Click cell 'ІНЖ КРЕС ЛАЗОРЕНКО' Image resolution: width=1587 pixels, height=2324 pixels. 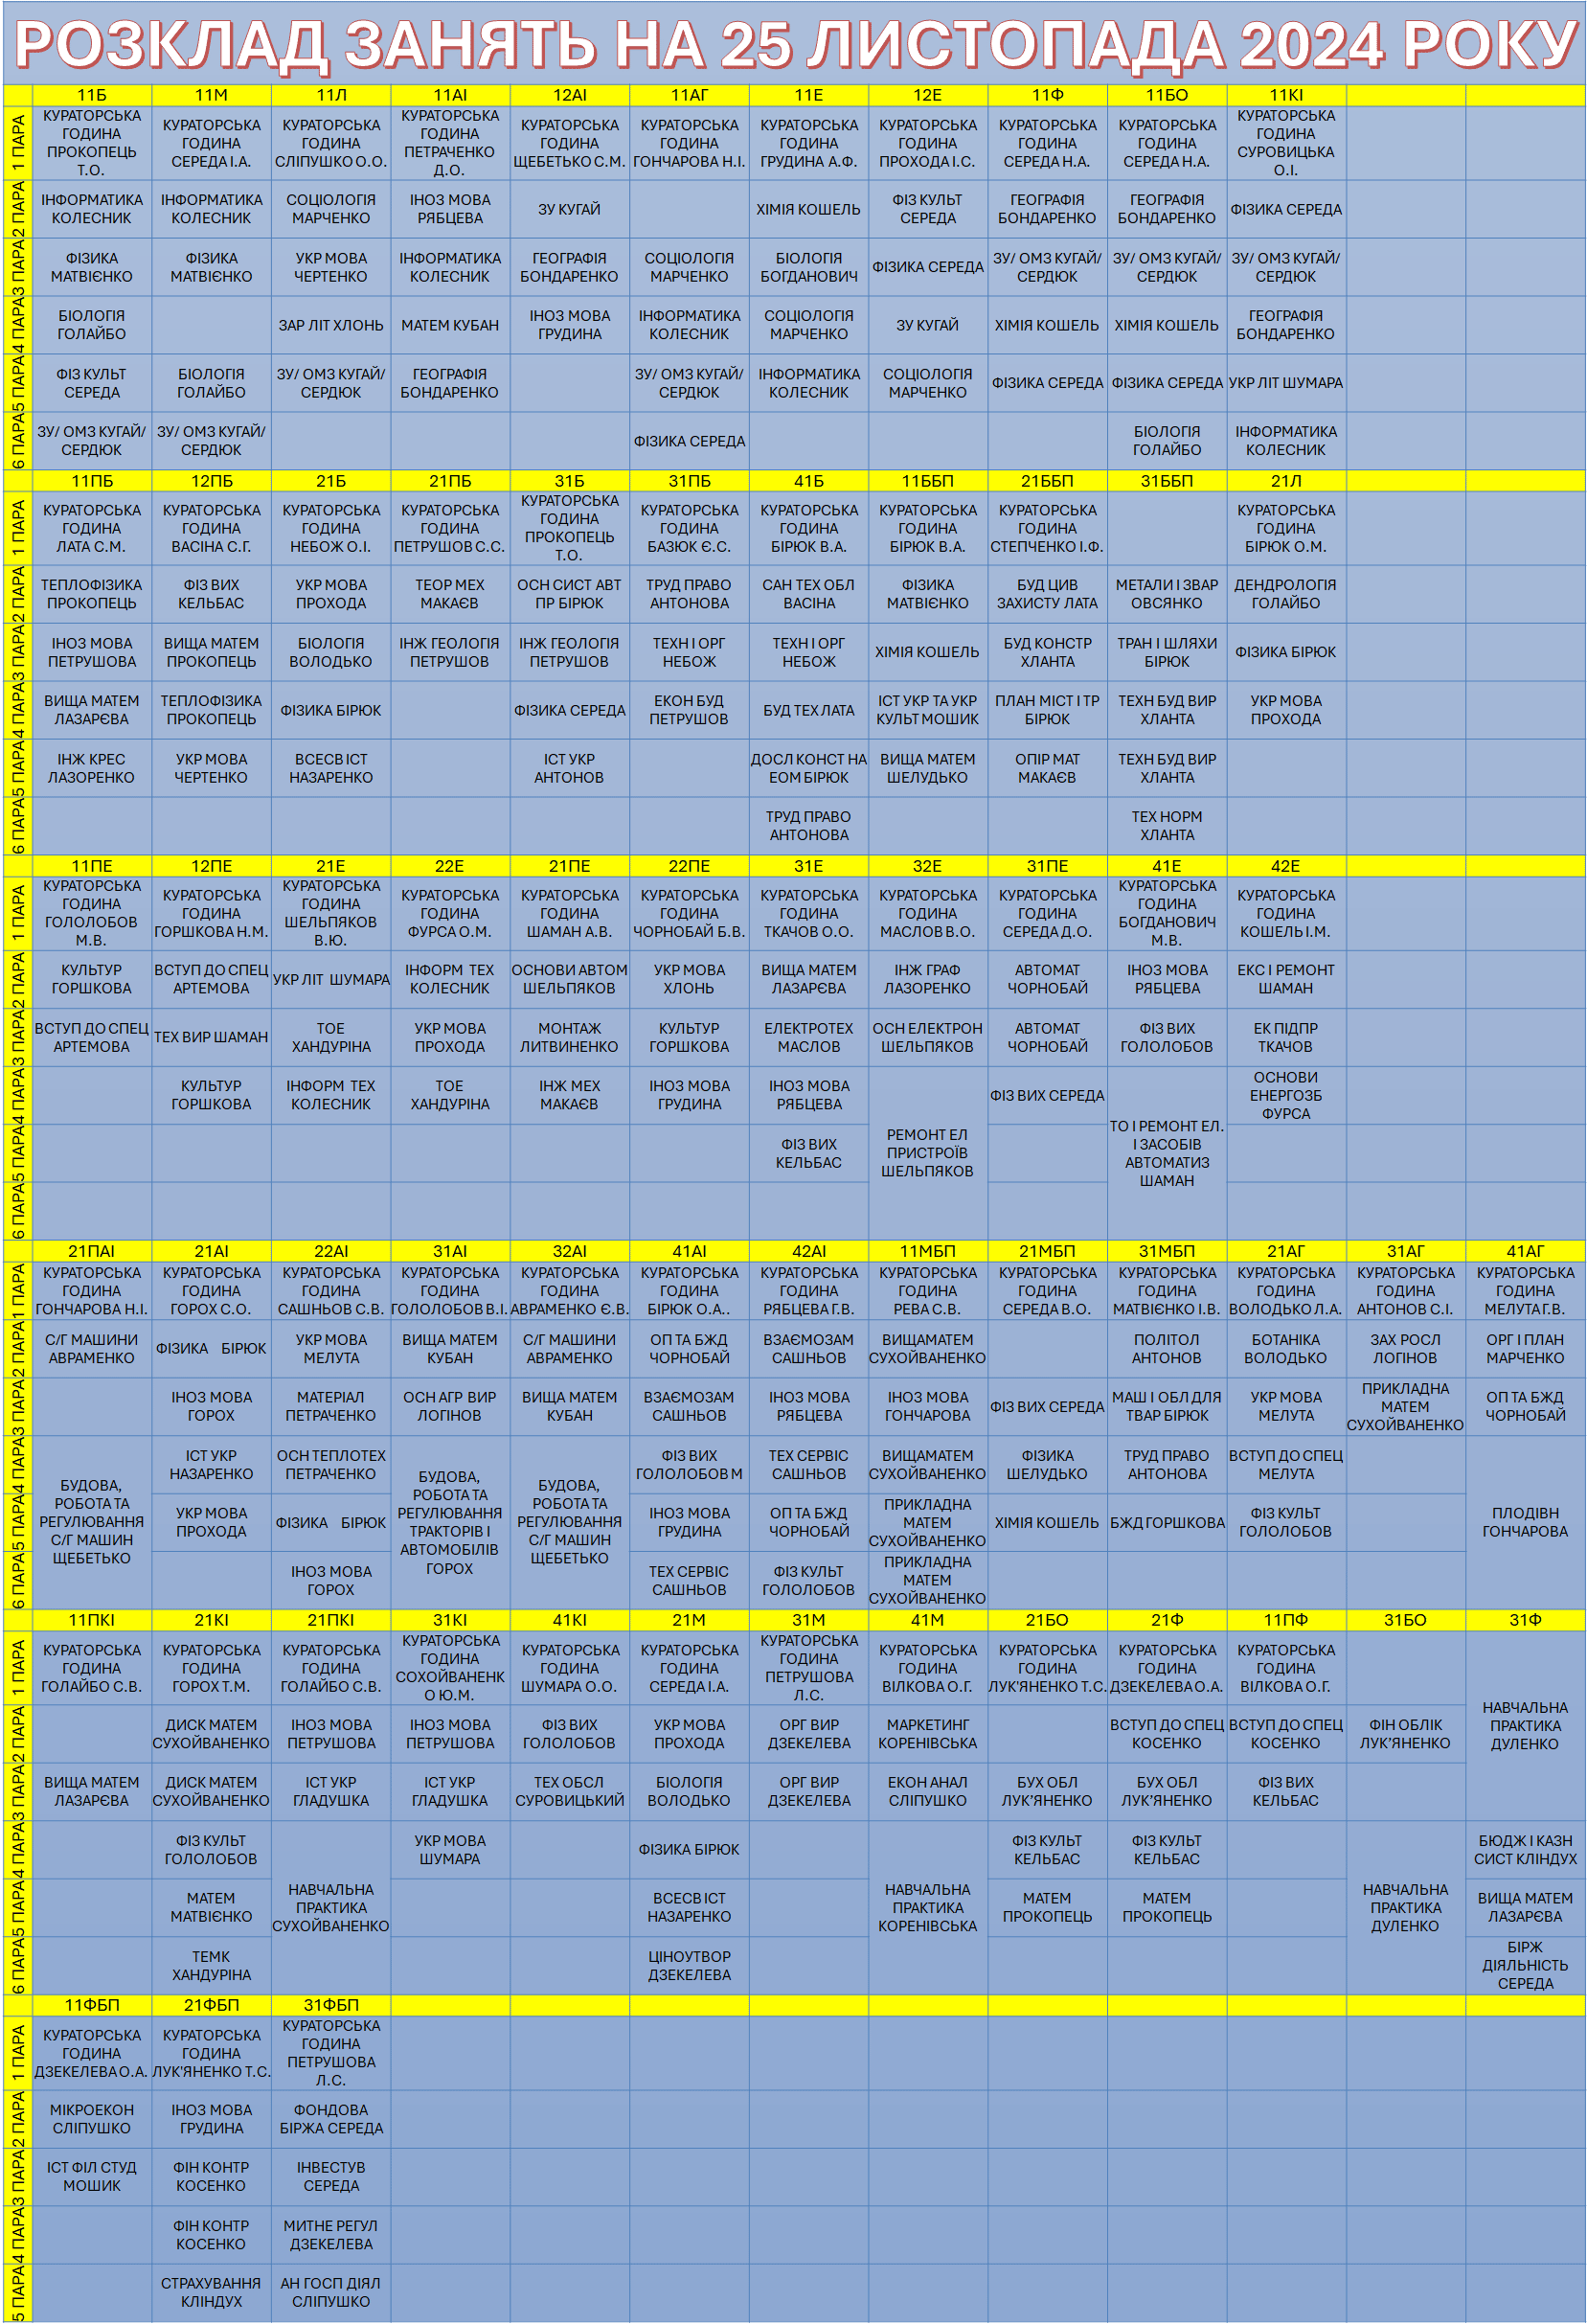click(91, 768)
